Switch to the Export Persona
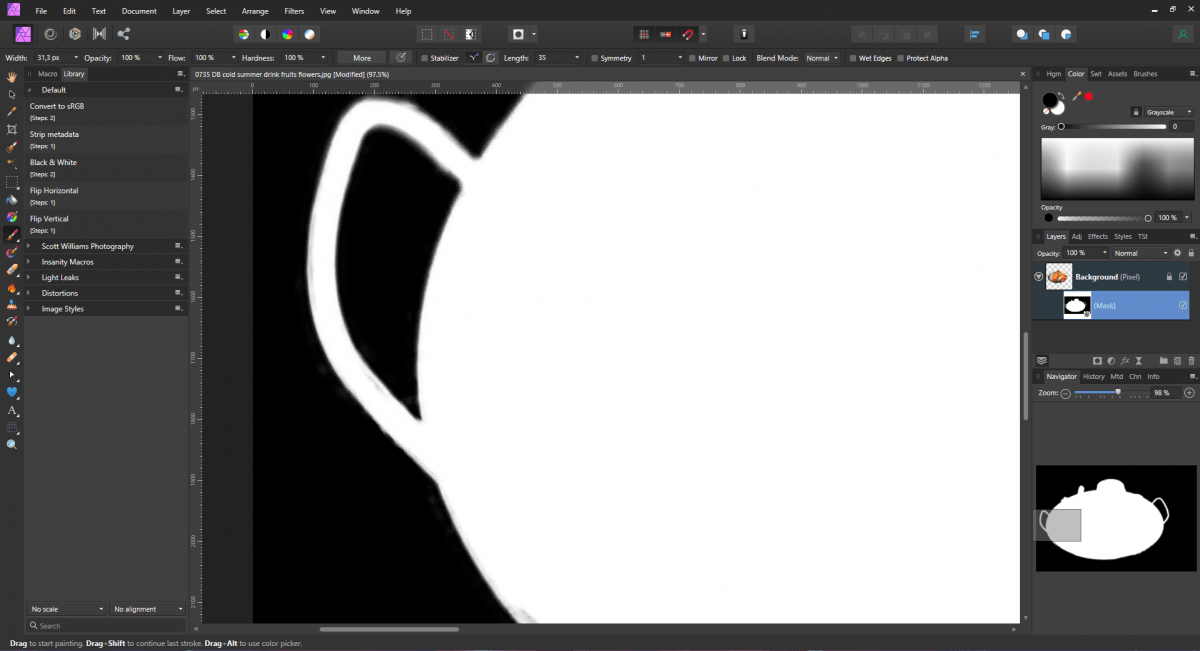 pos(124,33)
